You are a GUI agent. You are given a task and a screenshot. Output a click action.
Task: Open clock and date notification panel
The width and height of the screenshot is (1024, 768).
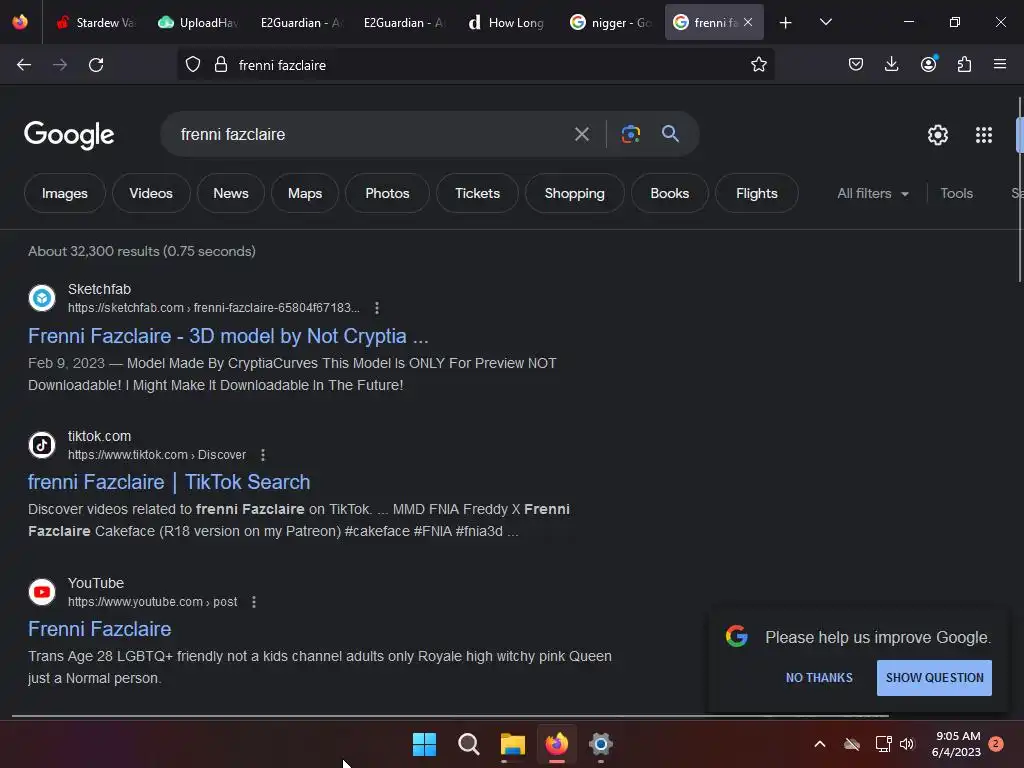click(956, 744)
